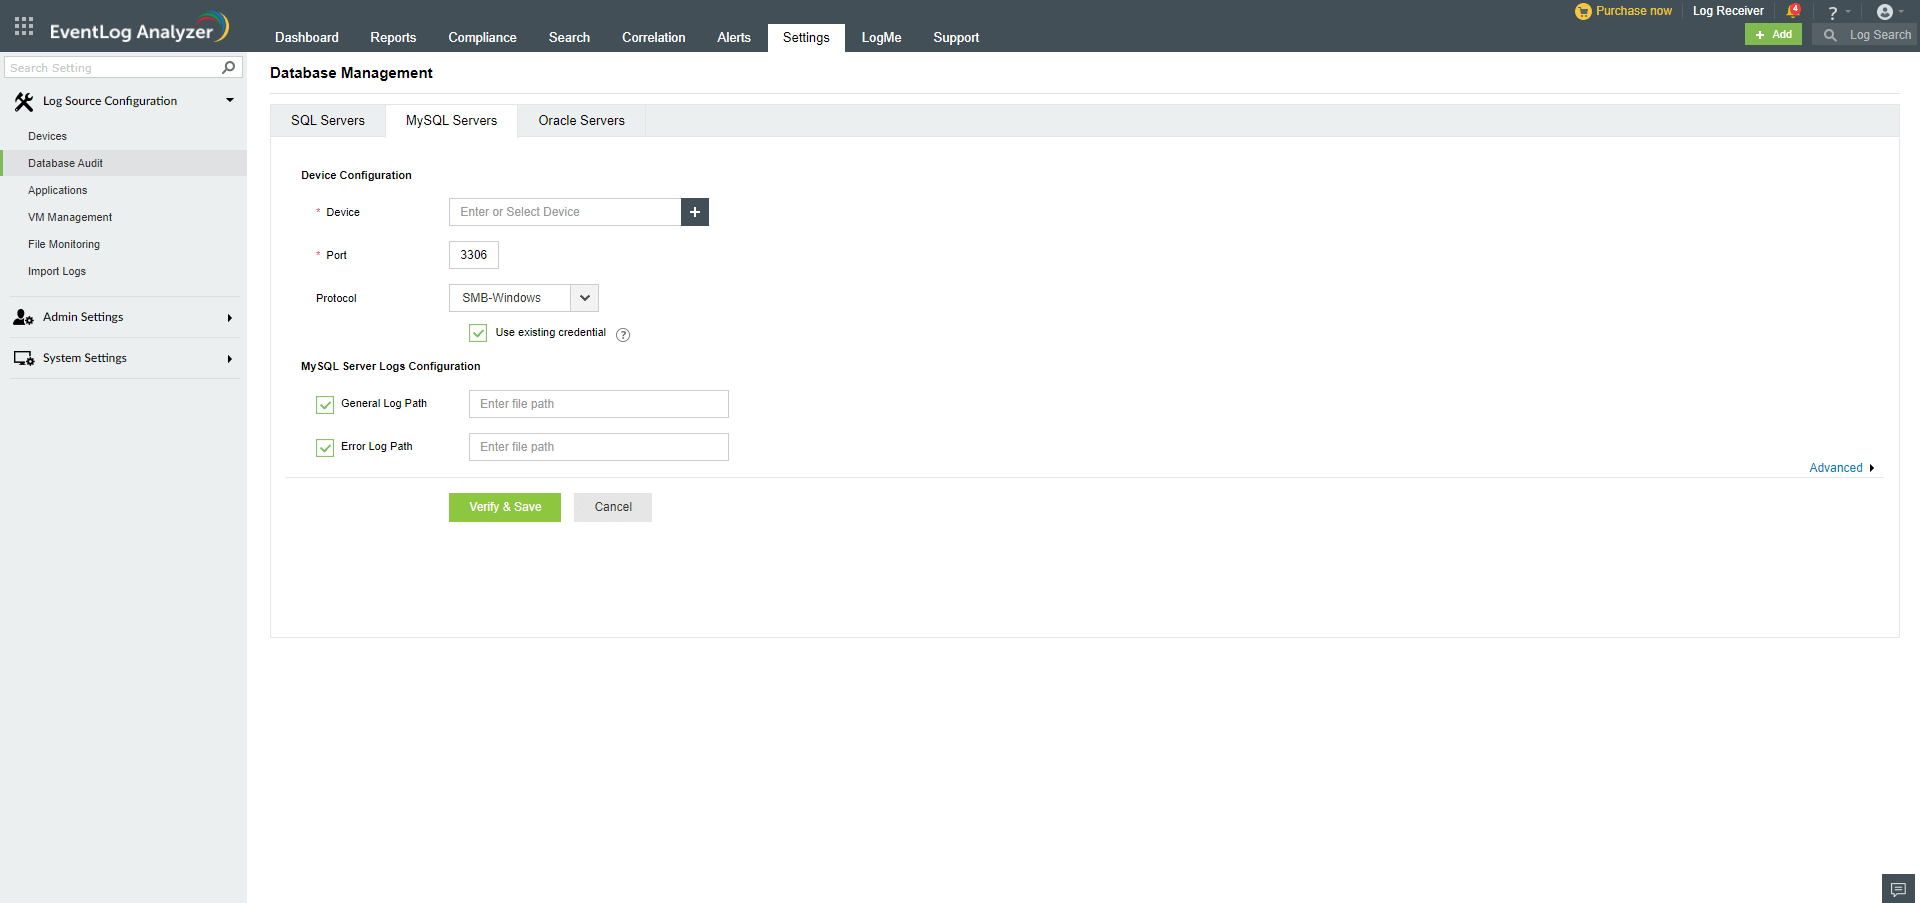Screen dimensions: 1920x903
Task: Expand the System Settings section
Action: point(230,359)
